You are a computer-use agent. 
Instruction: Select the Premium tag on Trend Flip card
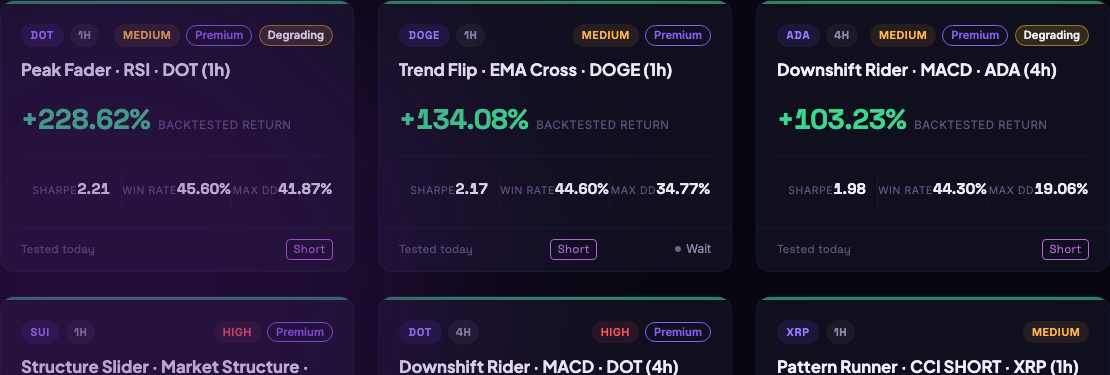[677, 35]
